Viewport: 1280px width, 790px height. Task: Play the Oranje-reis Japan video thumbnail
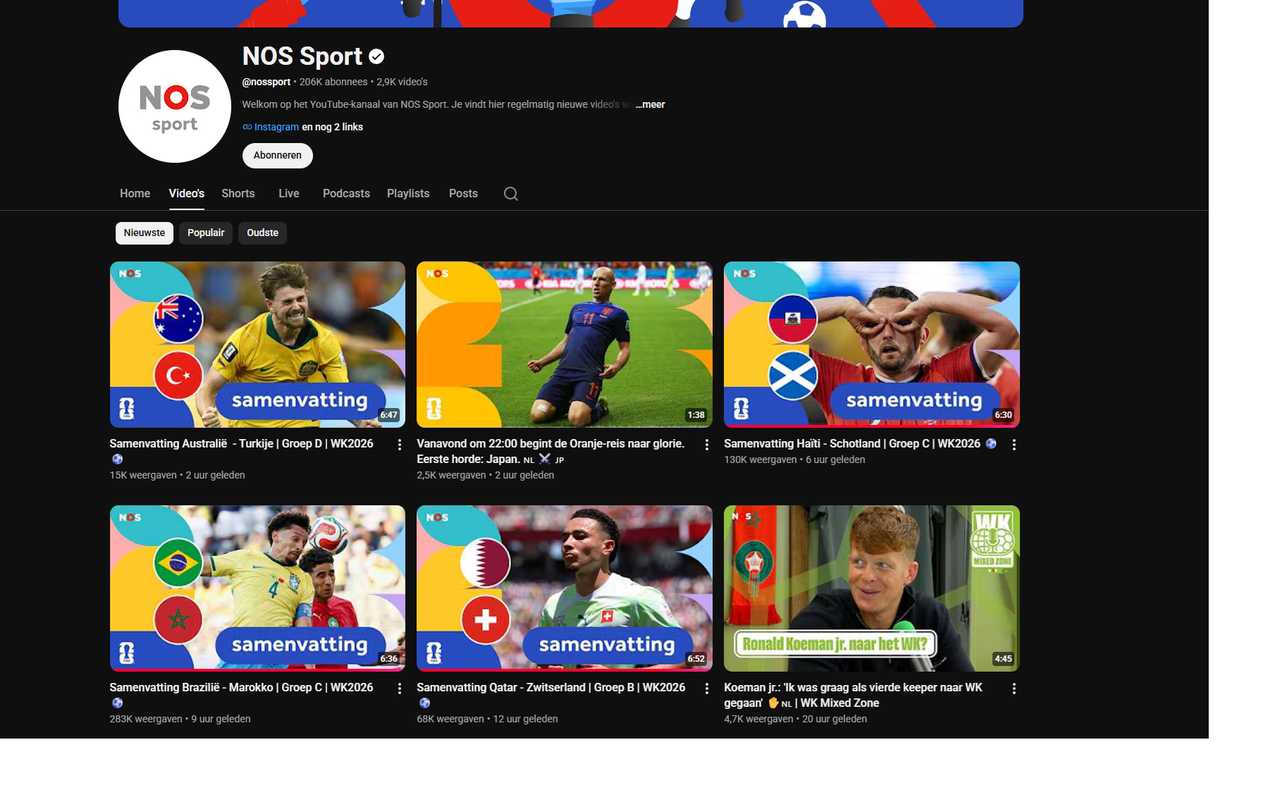(565, 345)
